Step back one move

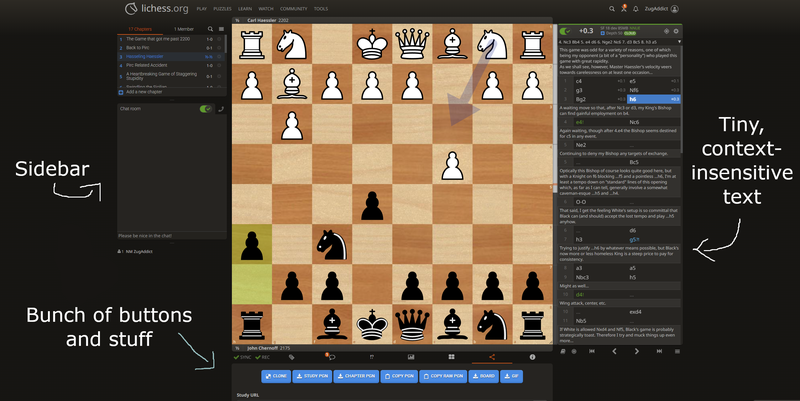click(614, 352)
